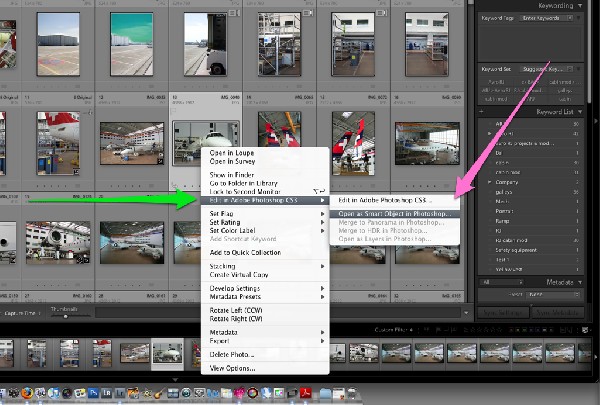Image resolution: width=600 pixels, height=405 pixels.
Task: Choose Lock to Second Monitor
Action: point(245,191)
